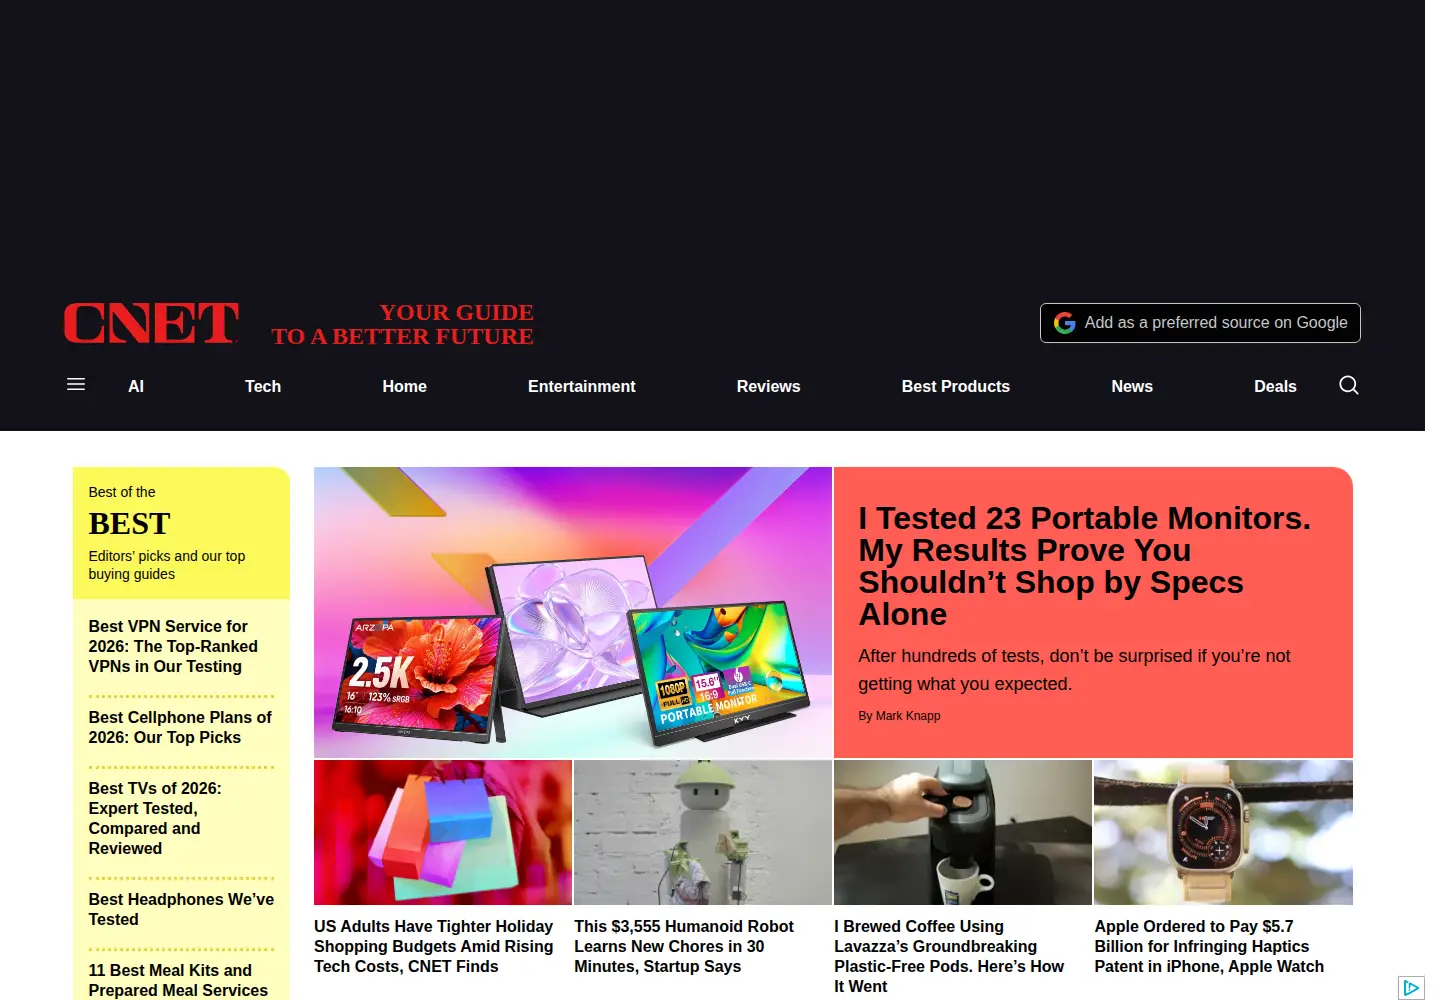The height and width of the screenshot is (1000, 1440).
Task: Open US Adults Holiday Shopping Budgets article
Action: coord(434,946)
